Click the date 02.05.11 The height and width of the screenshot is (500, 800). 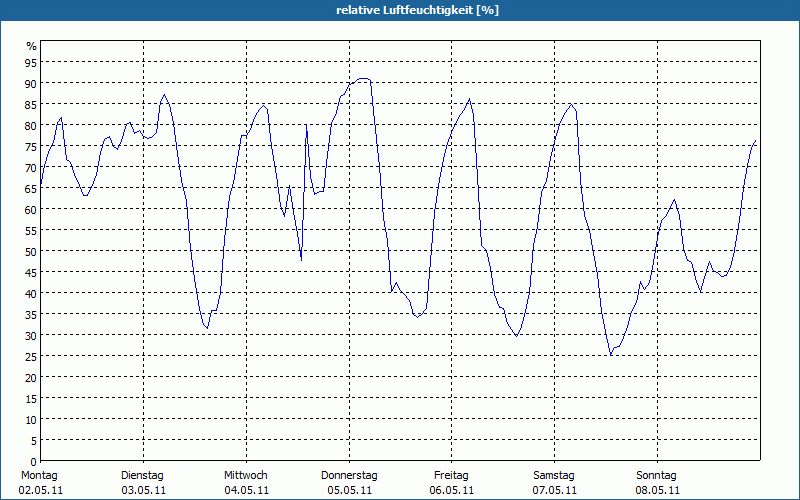pyautogui.click(x=41, y=491)
